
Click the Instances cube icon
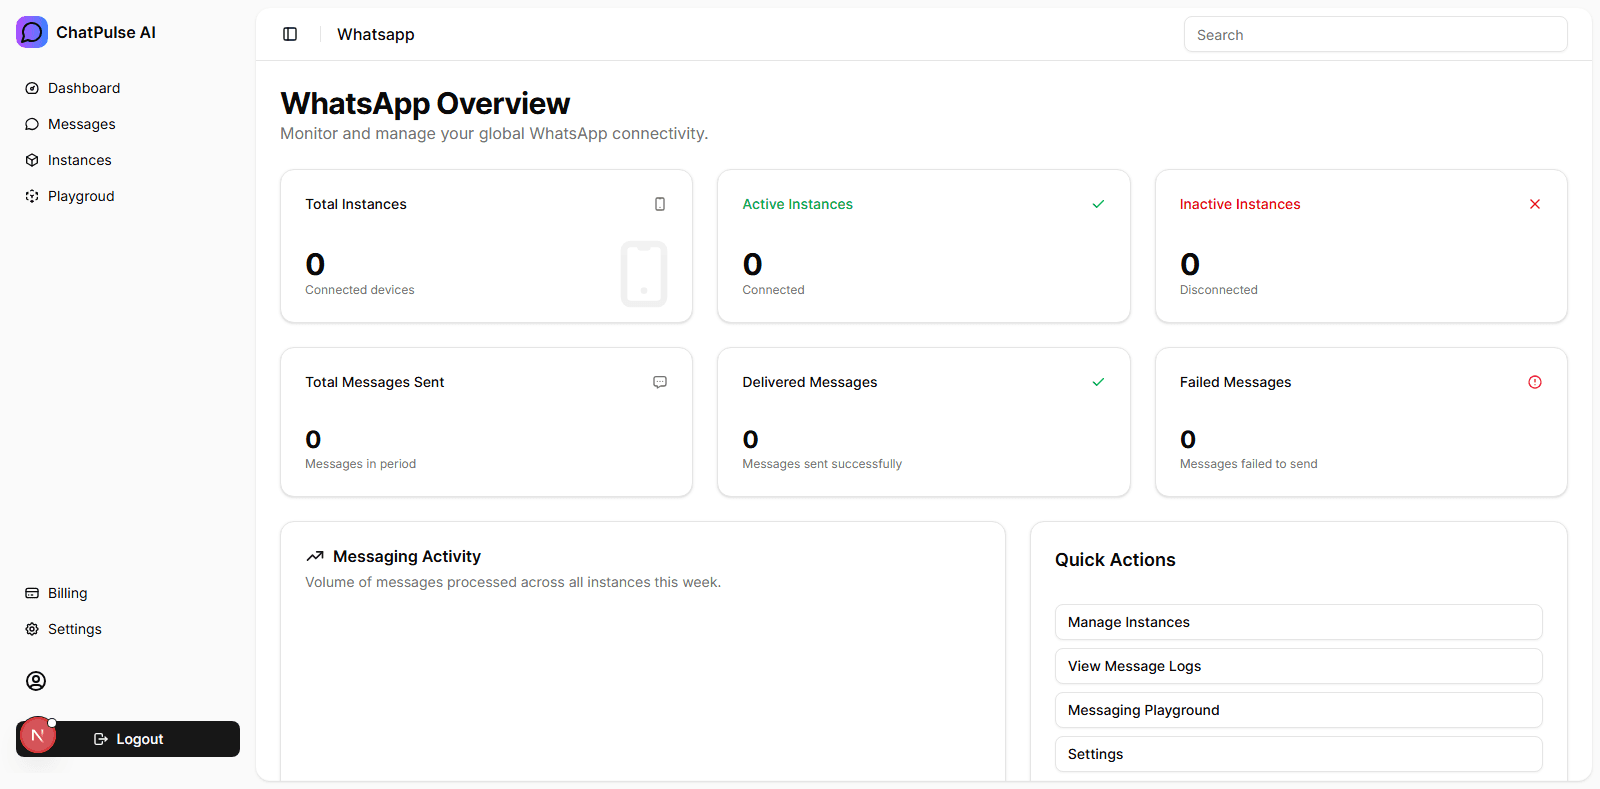pyautogui.click(x=32, y=160)
